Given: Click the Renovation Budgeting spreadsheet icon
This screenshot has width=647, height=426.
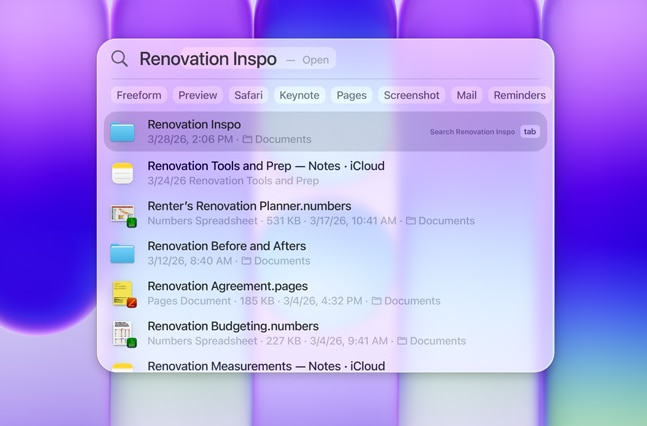Looking at the screenshot, I should coord(123,333).
